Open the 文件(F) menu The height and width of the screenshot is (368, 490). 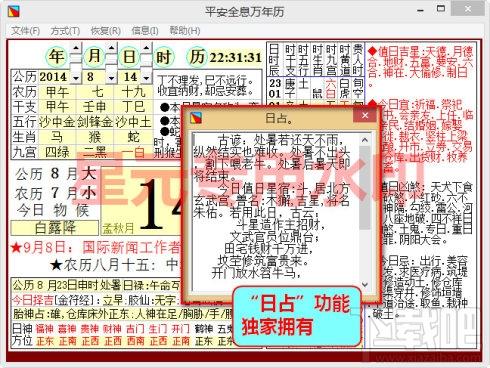pyautogui.click(x=26, y=31)
